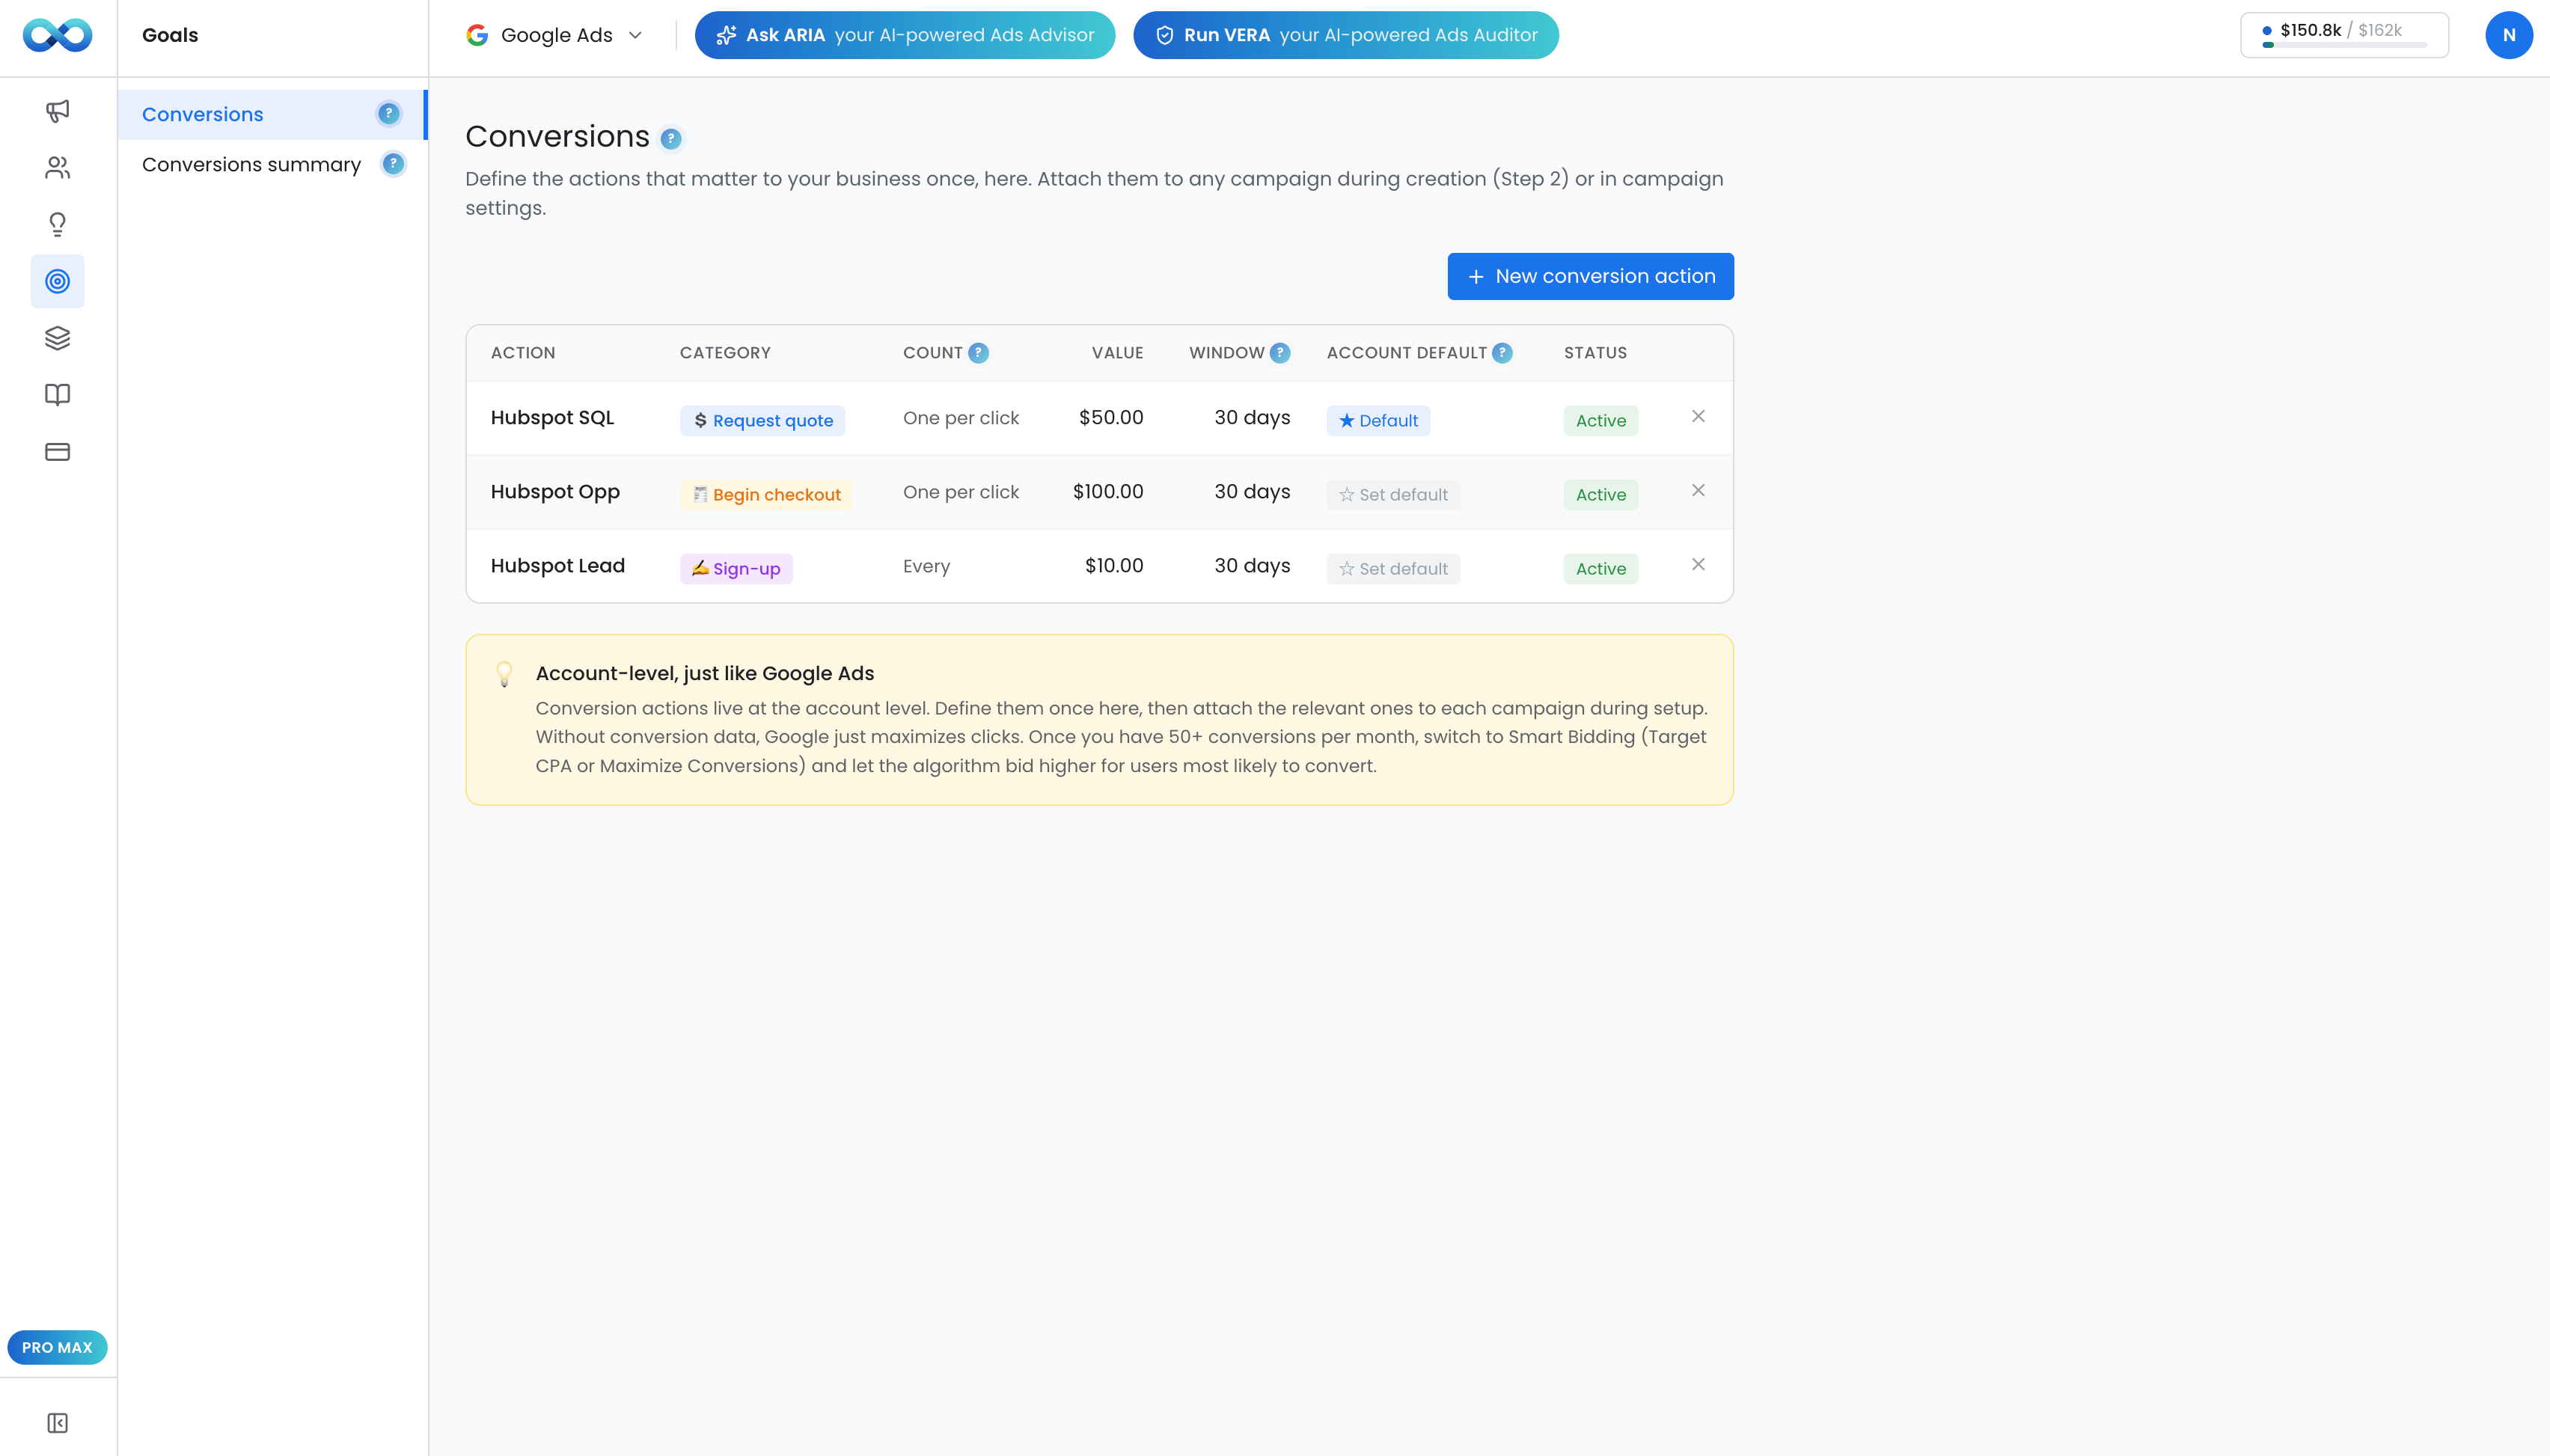
Task: Open the audiences people sidebar icon
Action: coord(58,167)
